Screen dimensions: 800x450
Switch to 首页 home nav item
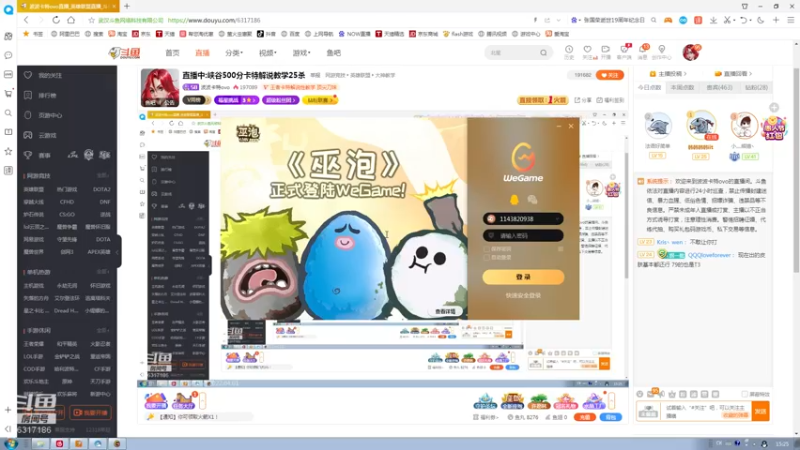172,53
